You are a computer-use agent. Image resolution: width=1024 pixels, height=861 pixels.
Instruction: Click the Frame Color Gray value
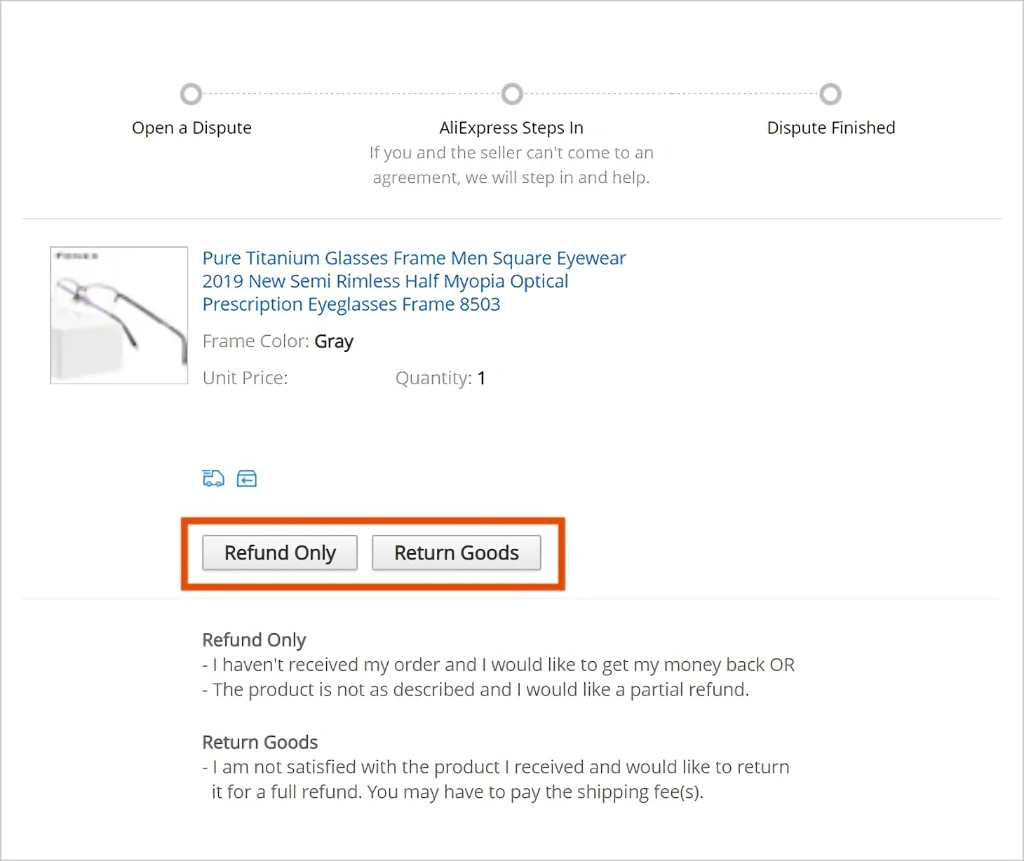[334, 342]
